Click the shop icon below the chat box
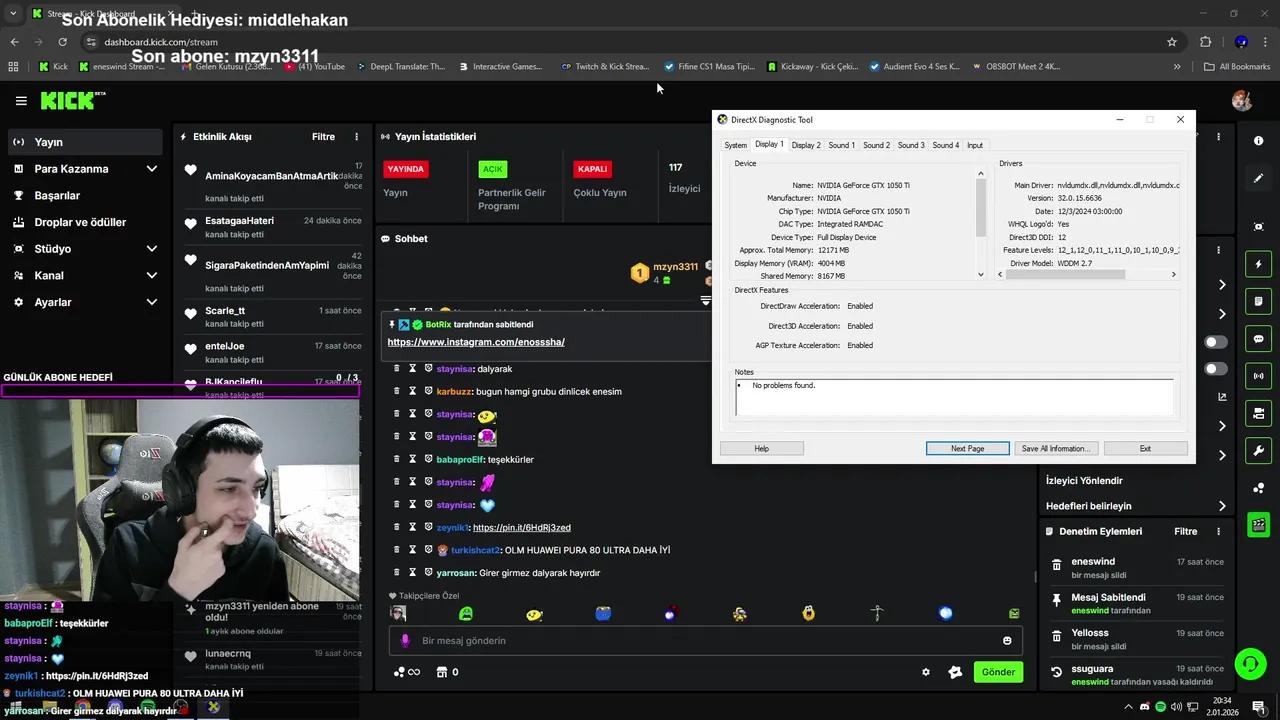The height and width of the screenshot is (720, 1280). coord(442,672)
